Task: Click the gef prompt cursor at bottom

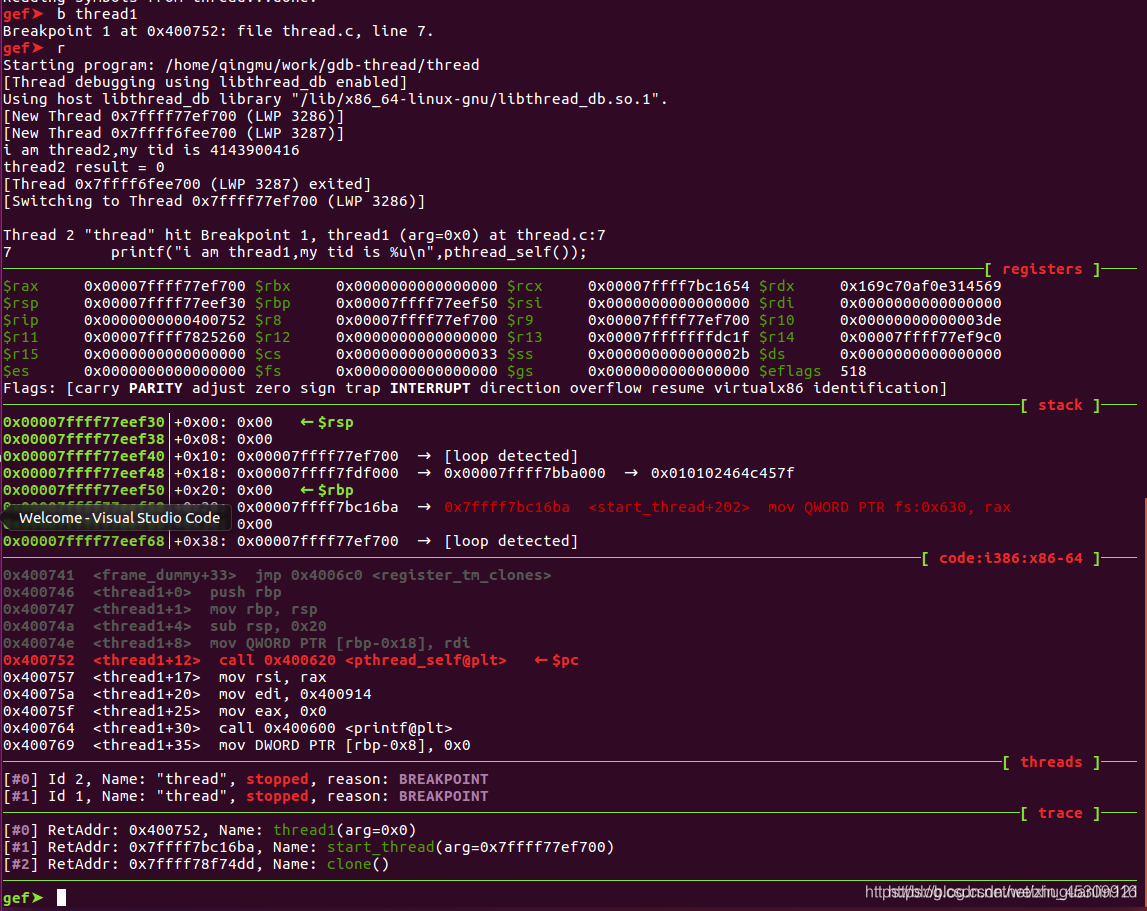Action: point(61,898)
